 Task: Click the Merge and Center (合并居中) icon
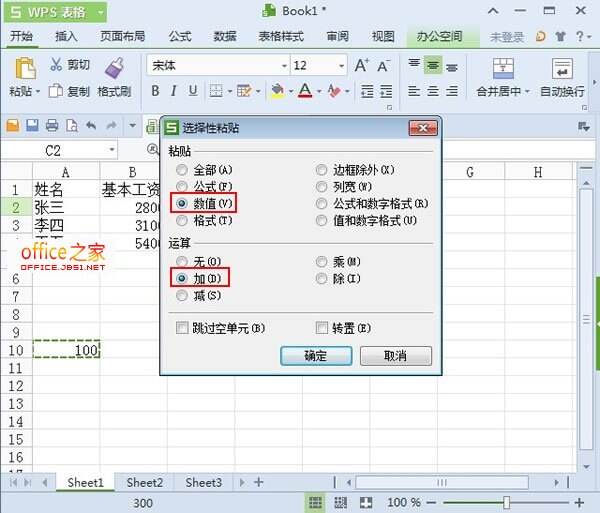(503, 68)
